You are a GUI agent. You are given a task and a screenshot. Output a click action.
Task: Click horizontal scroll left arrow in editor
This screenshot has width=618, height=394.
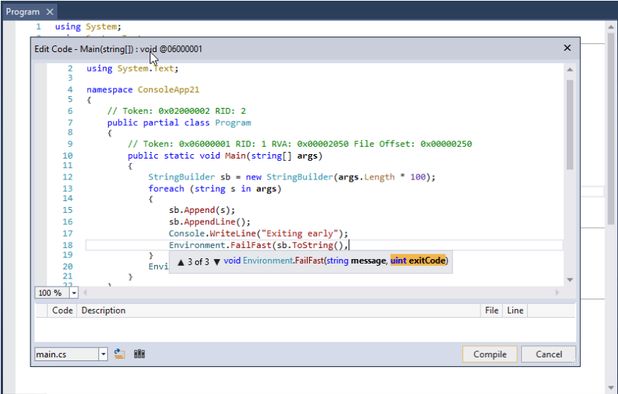click(x=85, y=292)
